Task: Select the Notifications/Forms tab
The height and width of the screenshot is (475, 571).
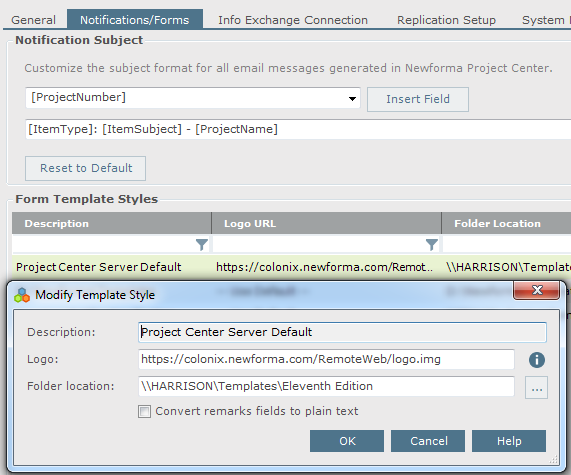Action: pyautogui.click(x=135, y=19)
